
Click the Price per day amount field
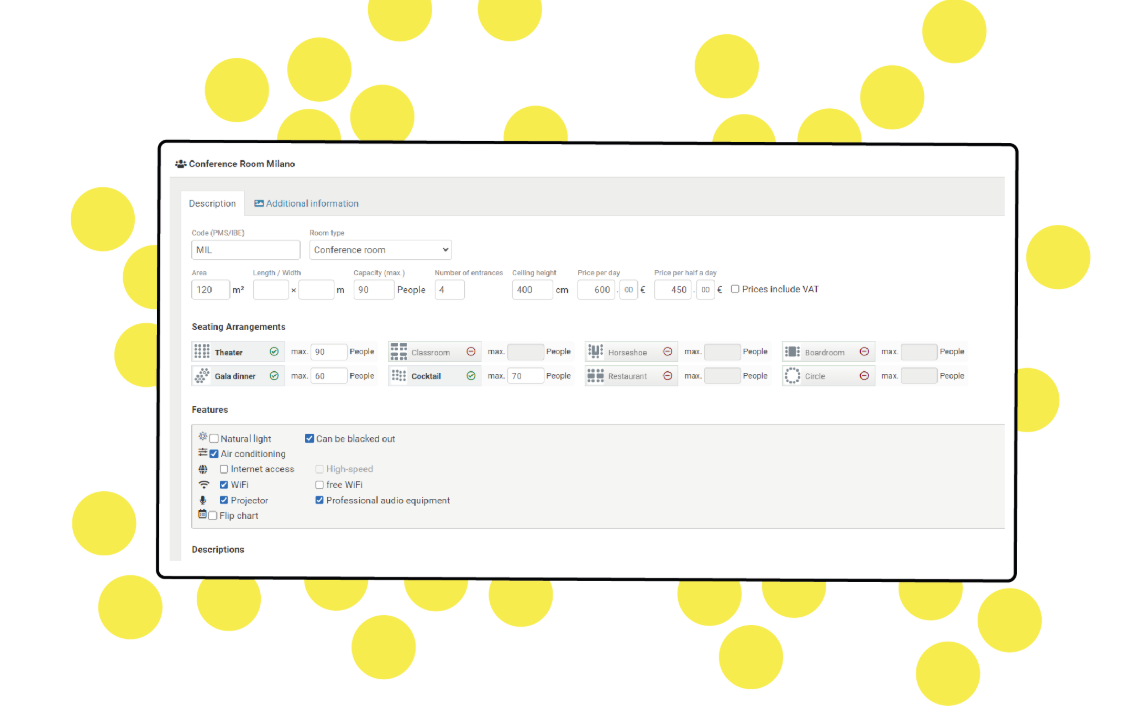point(596,290)
